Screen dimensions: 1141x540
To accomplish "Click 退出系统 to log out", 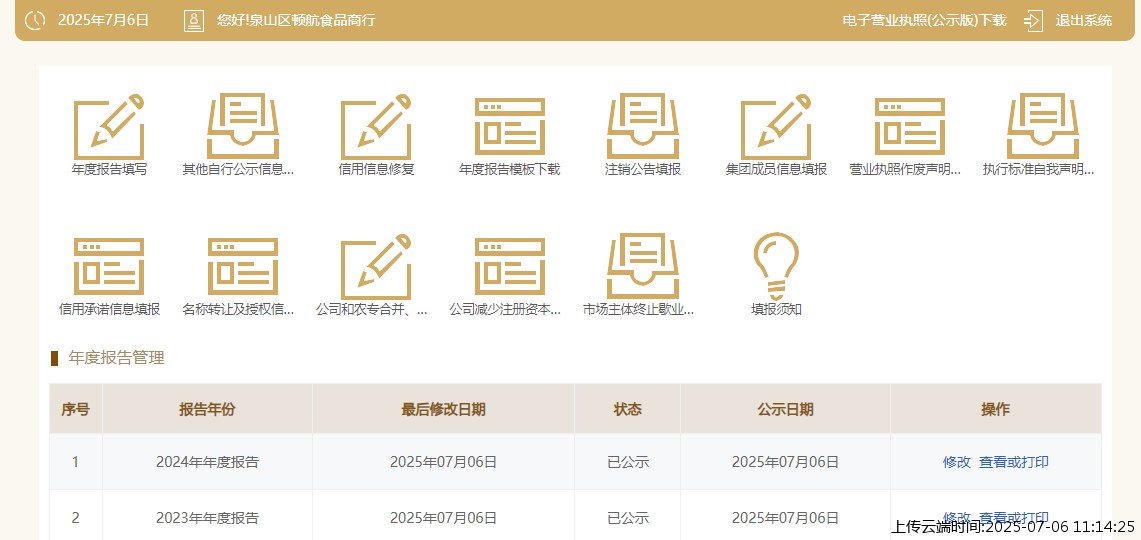I will point(1084,20).
